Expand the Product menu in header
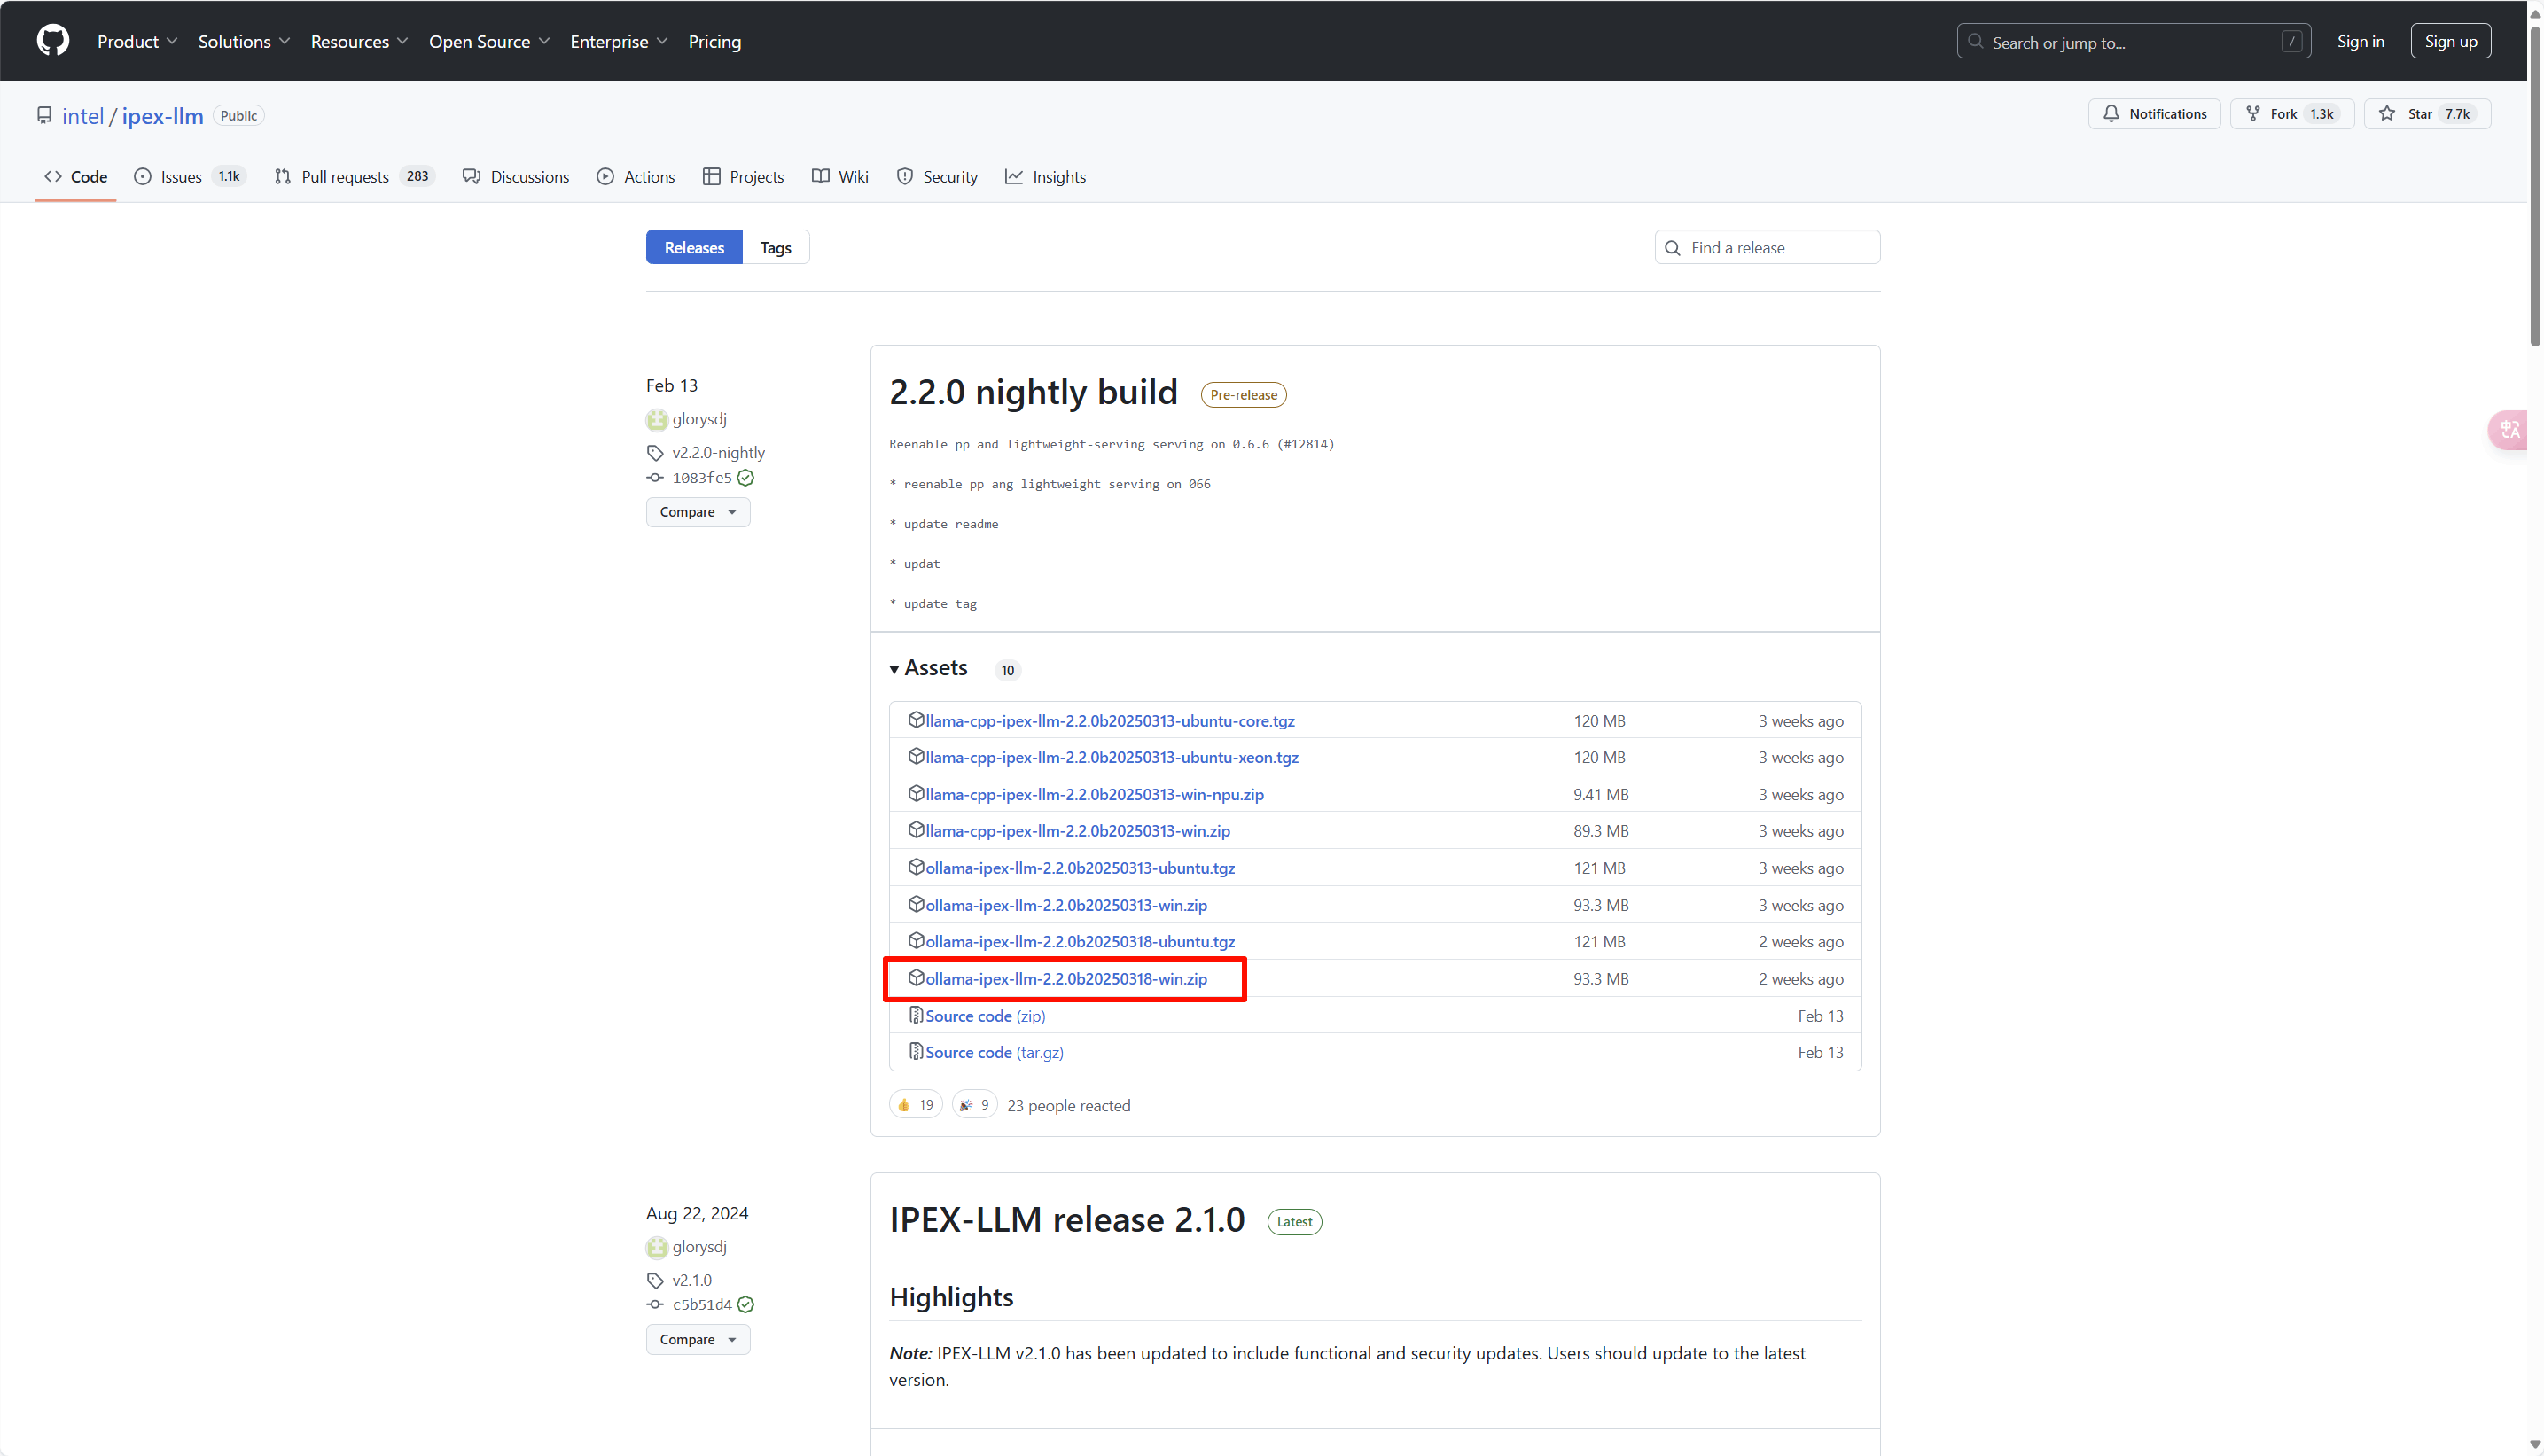The width and height of the screenshot is (2544, 1456). tap(137, 41)
